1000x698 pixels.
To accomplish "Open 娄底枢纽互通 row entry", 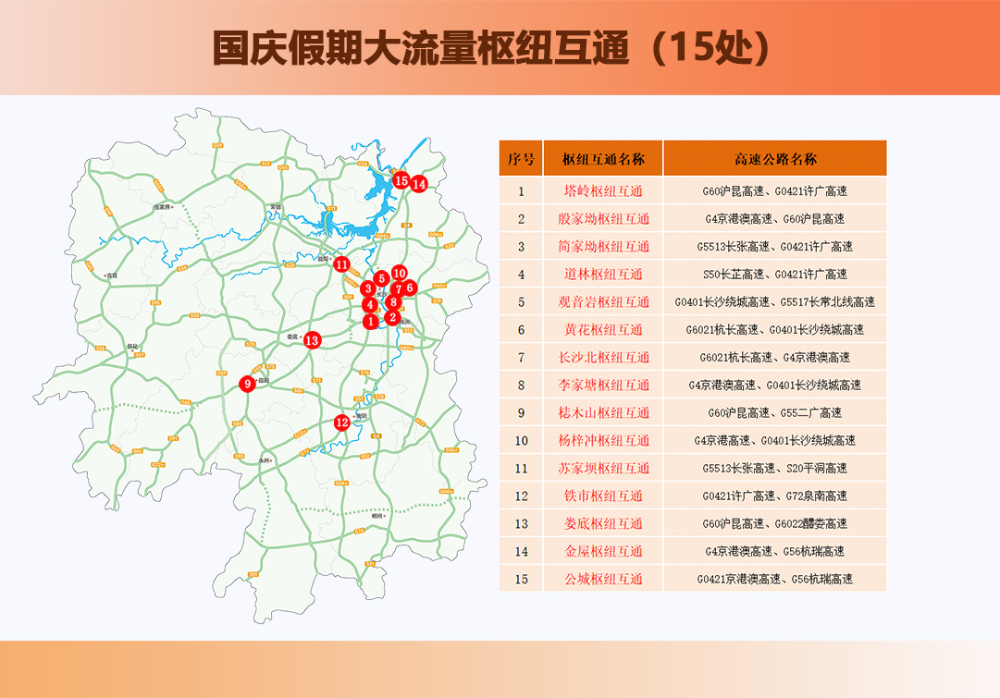I will tap(603, 524).
